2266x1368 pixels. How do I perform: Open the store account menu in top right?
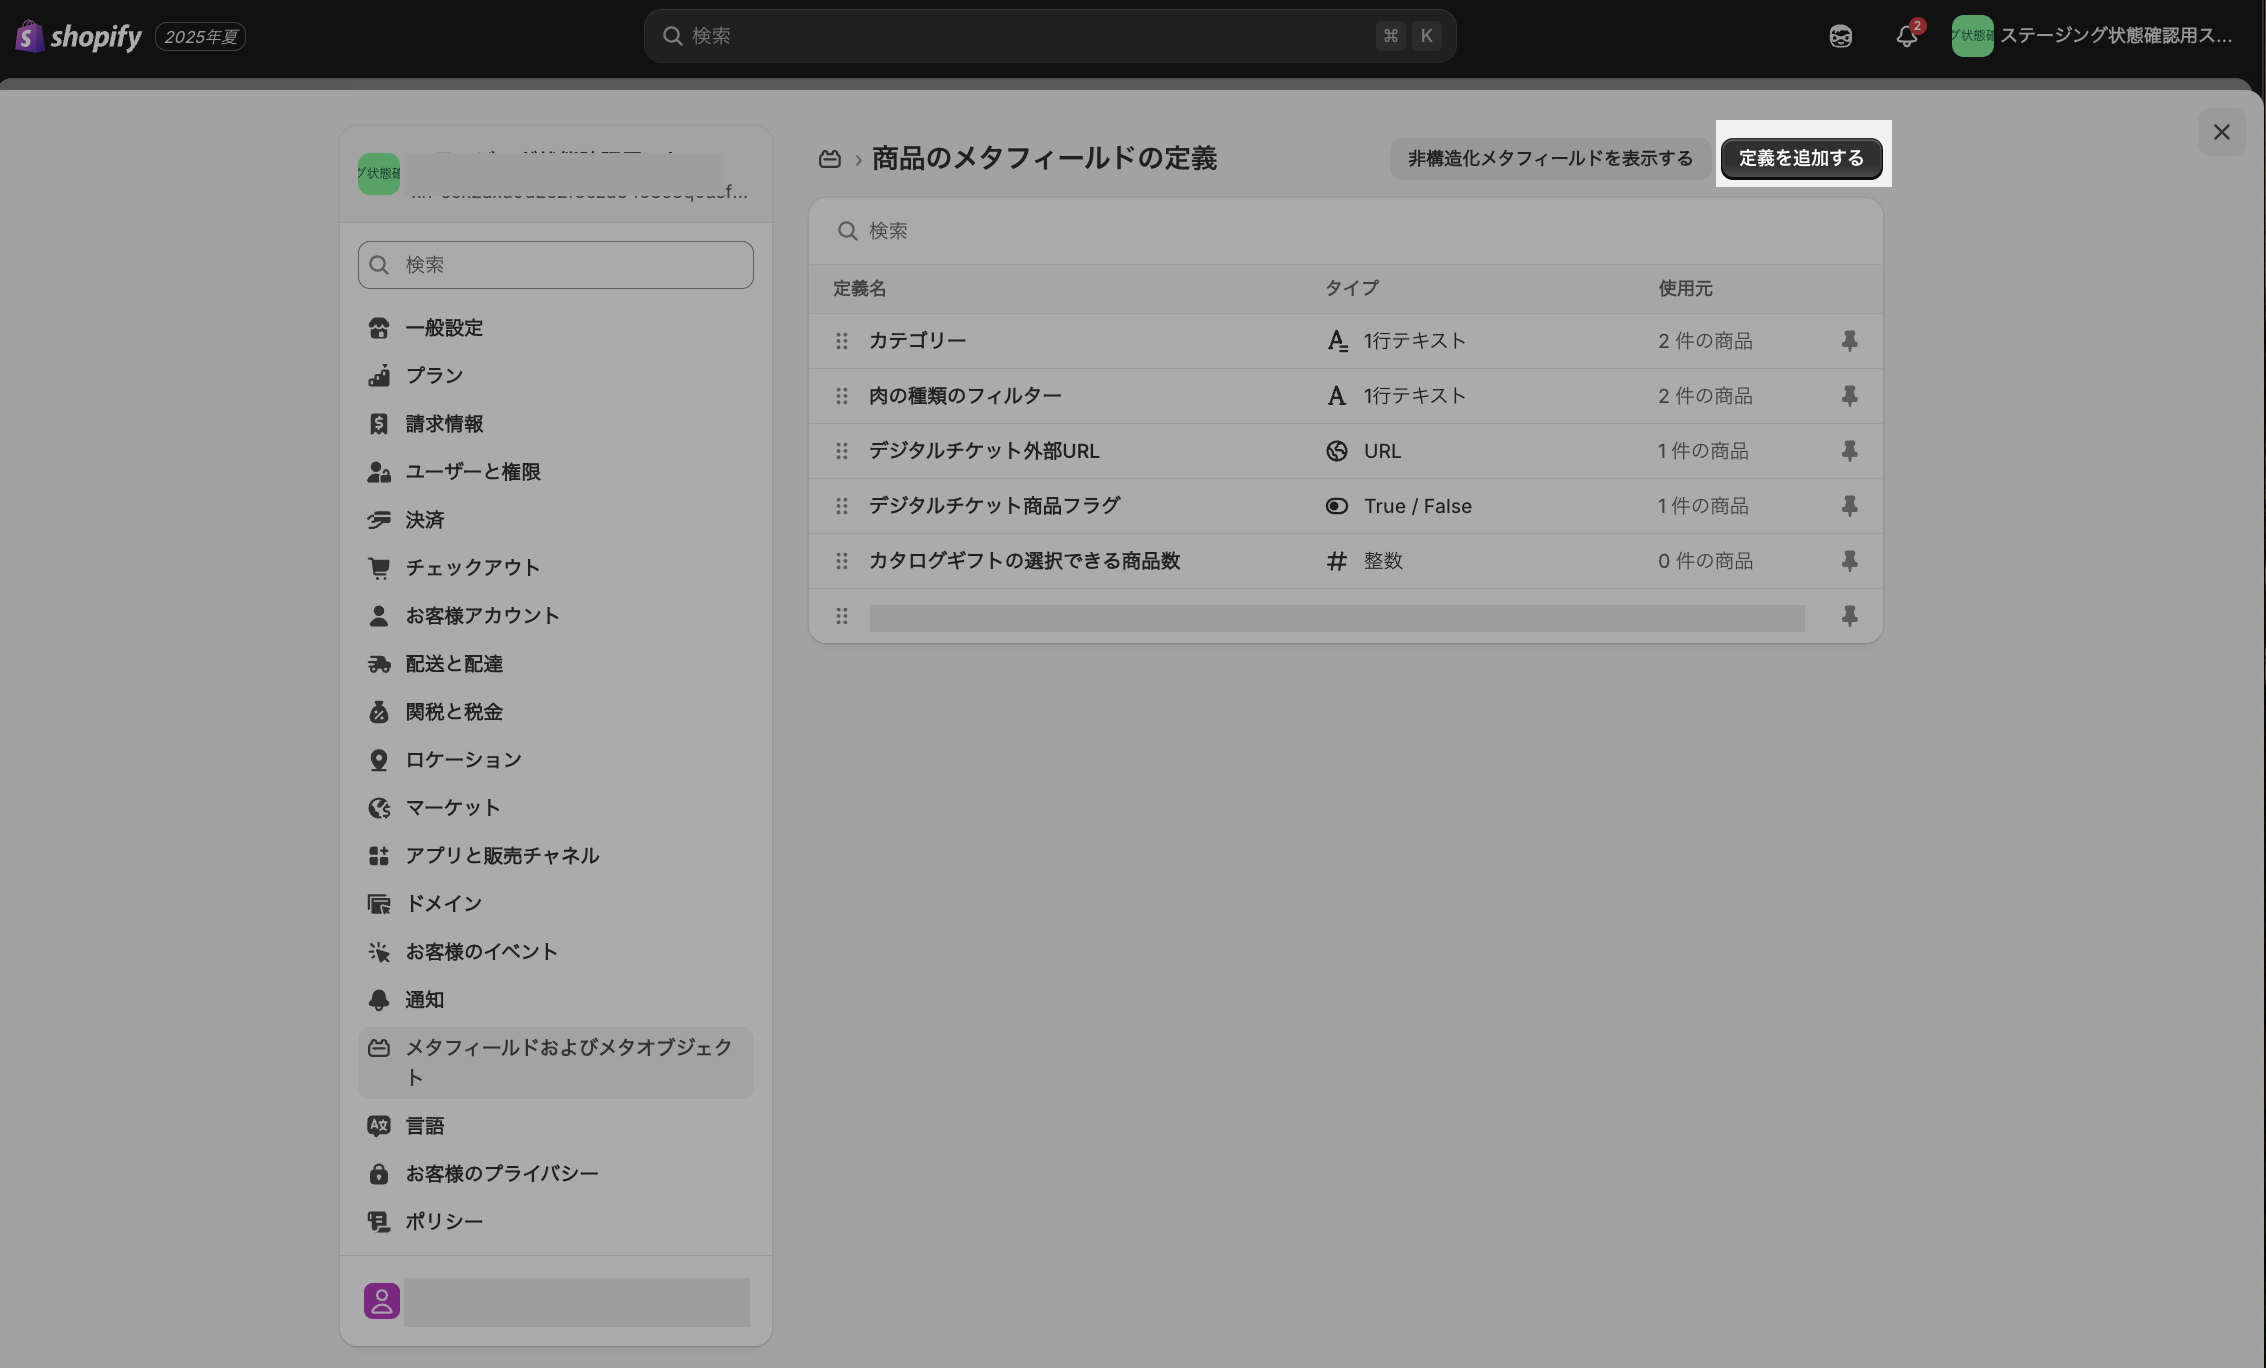tap(2091, 36)
